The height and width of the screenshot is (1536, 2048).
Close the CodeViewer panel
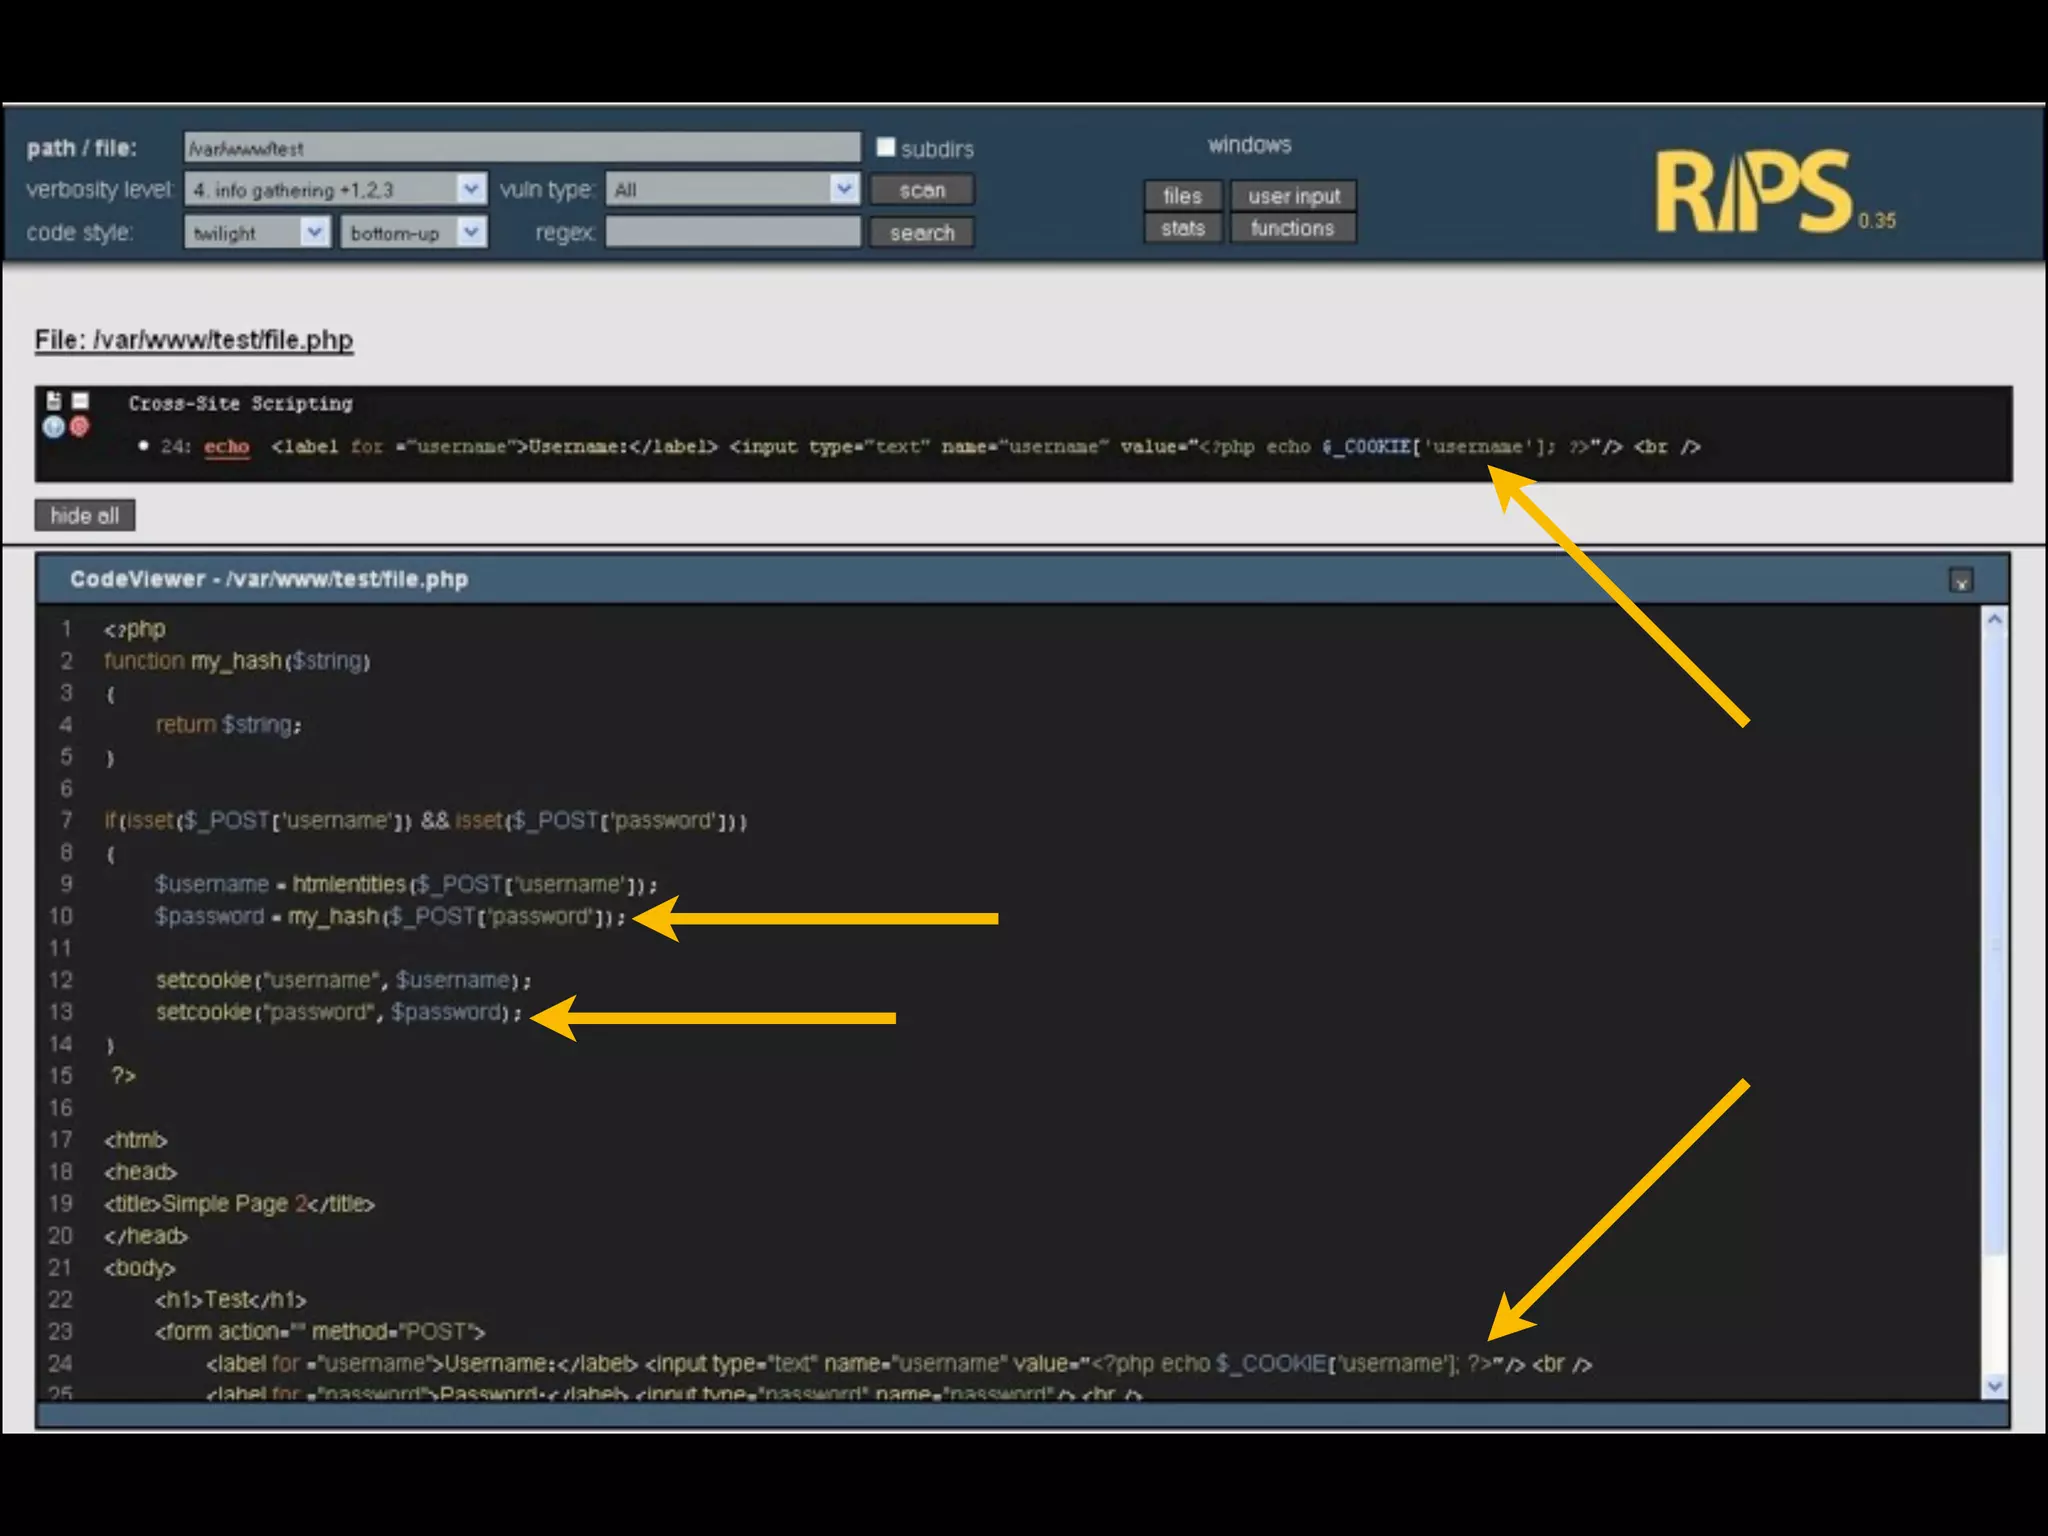click(x=1960, y=581)
